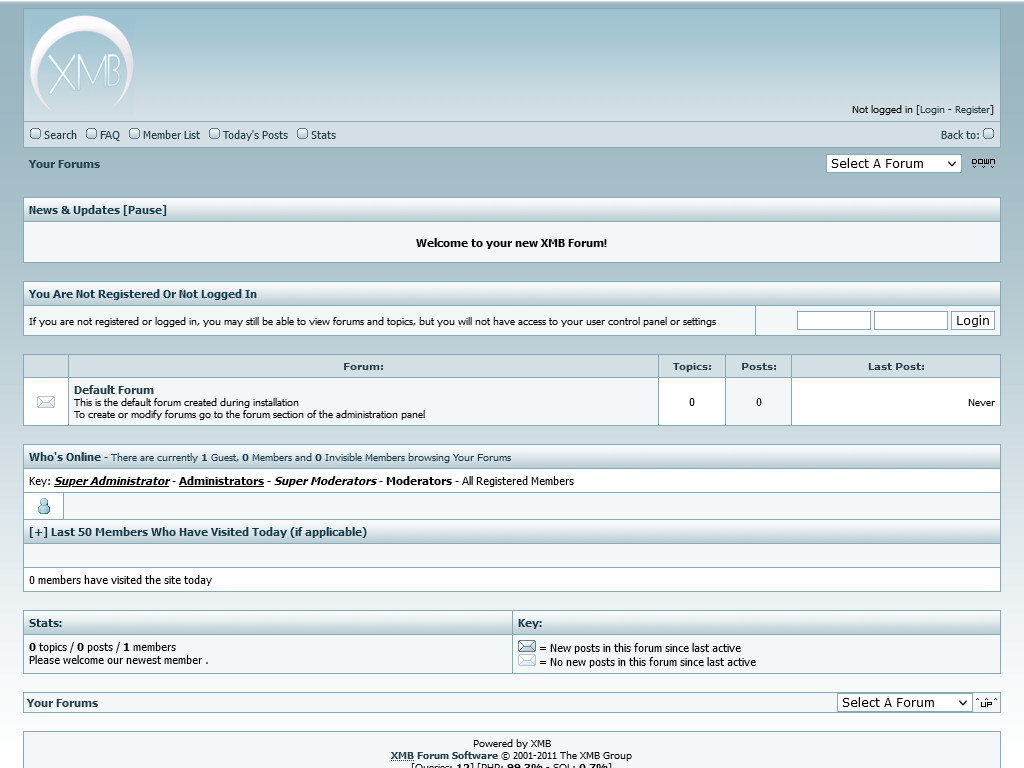Click the 'Powered by XMB' footer text
Image resolution: width=1024 pixels, height=768 pixels.
pyautogui.click(x=512, y=743)
